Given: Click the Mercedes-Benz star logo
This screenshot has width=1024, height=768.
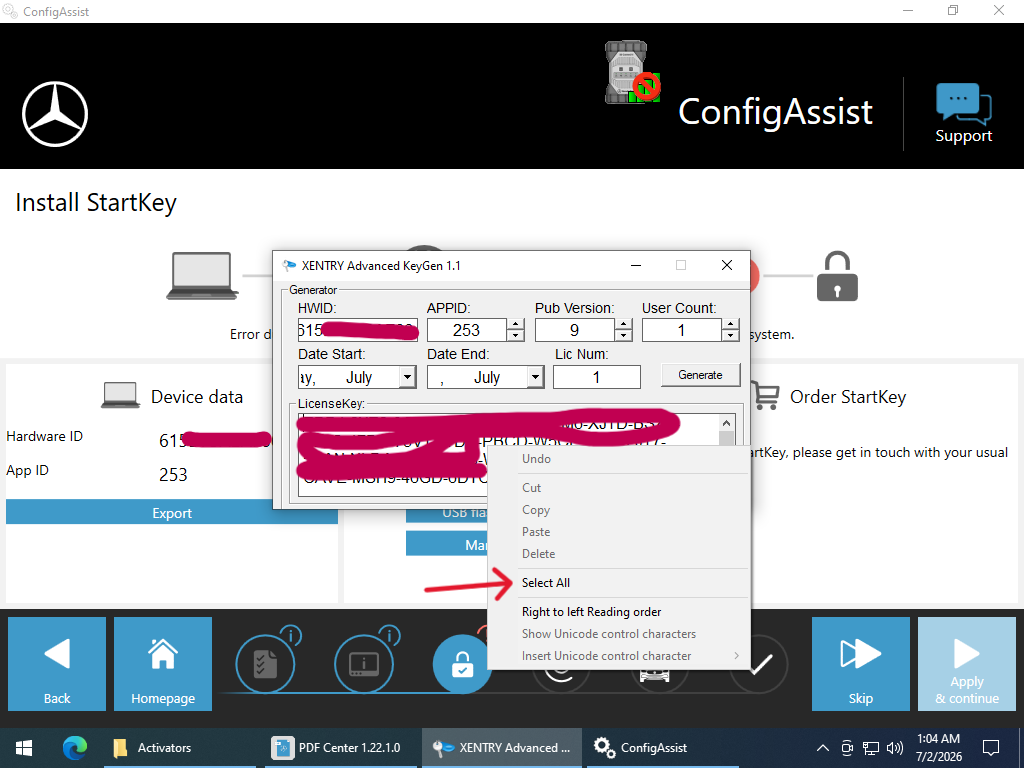Looking at the screenshot, I should (x=55, y=114).
